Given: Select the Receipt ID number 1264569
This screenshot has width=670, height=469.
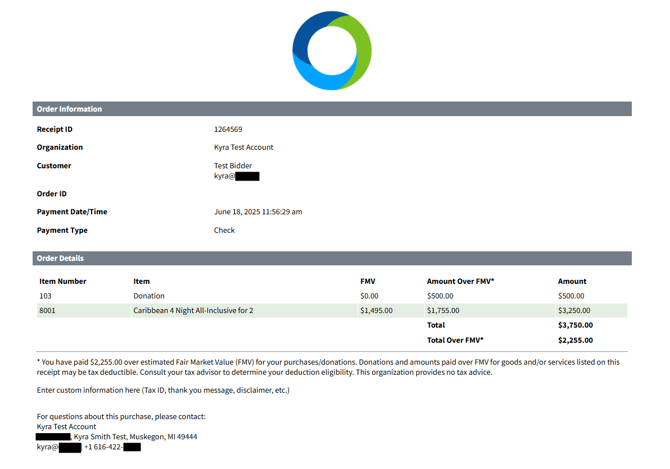Looking at the screenshot, I should tap(228, 130).
